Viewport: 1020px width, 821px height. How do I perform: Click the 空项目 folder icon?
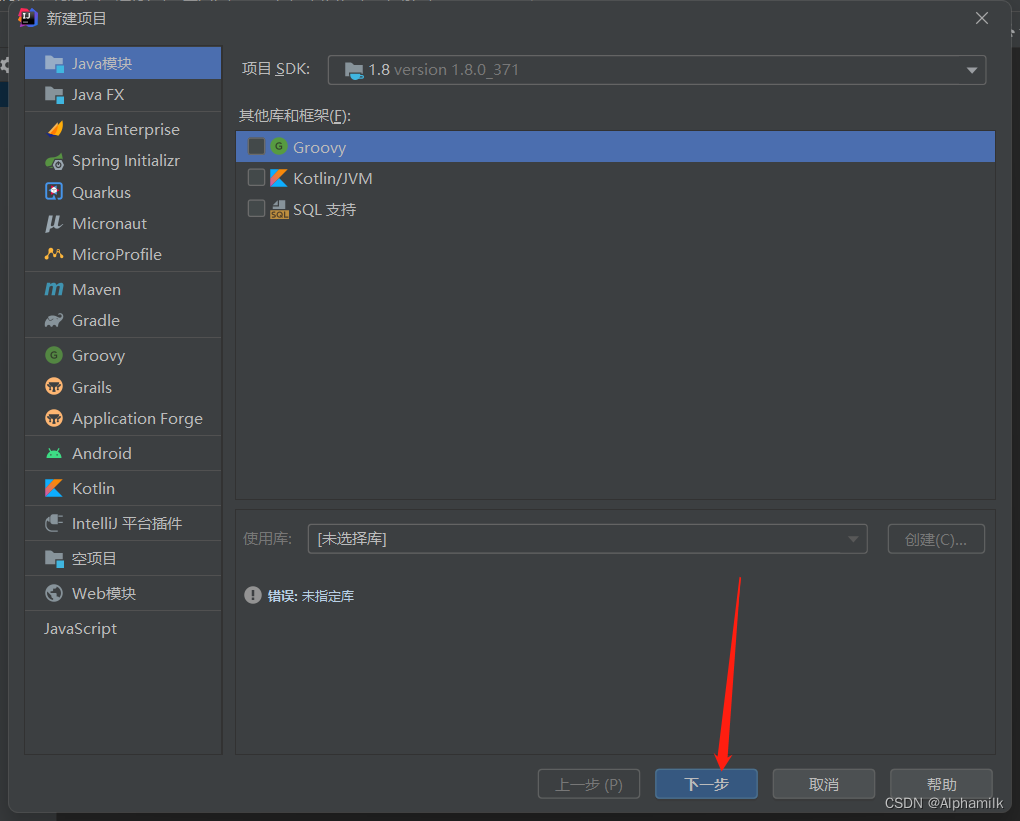[x=54, y=558]
